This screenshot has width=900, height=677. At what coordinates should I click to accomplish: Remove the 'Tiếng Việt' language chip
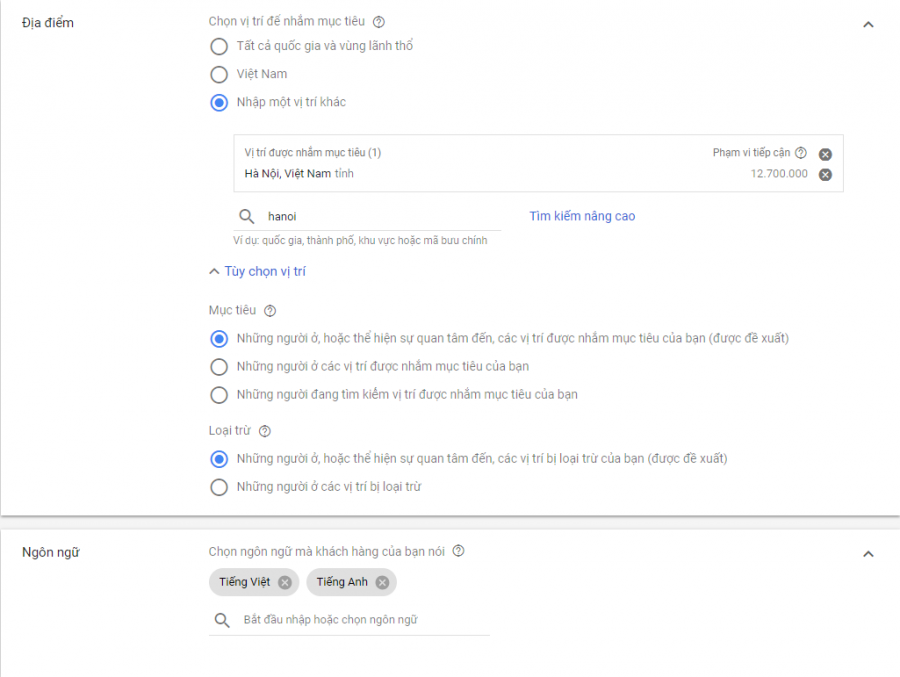285,582
